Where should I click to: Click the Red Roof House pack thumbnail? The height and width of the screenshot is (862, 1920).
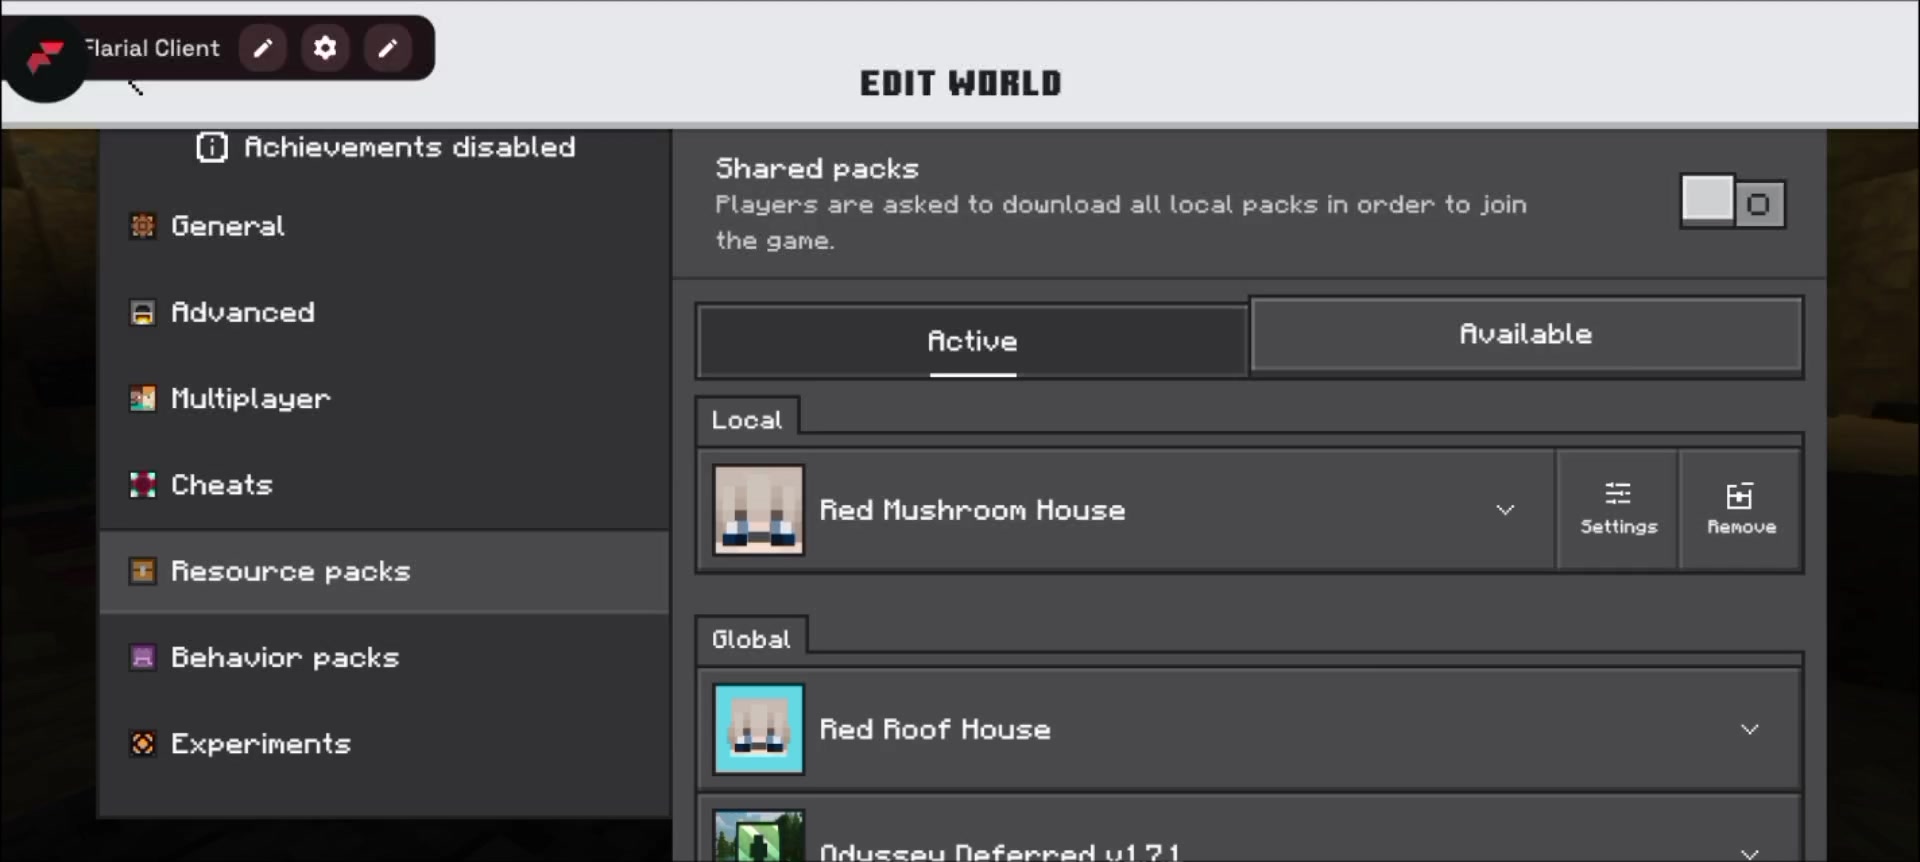click(759, 729)
